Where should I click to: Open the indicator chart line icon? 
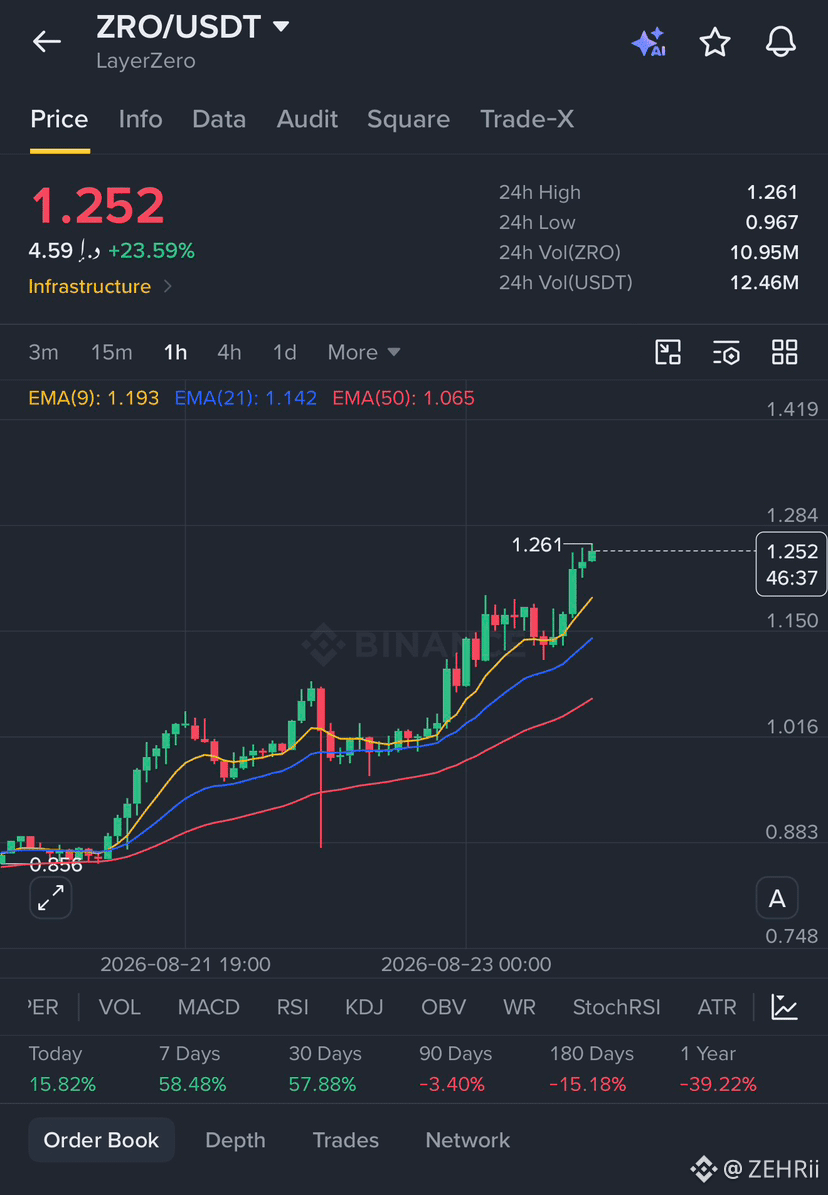click(785, 1007)
